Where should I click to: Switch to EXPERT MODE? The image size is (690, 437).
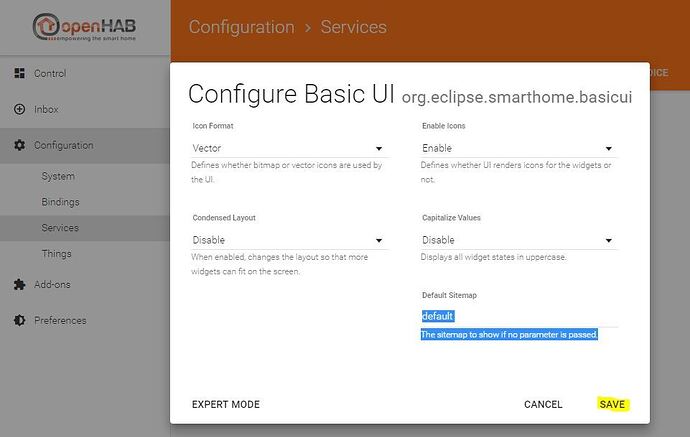pos(226,405)
